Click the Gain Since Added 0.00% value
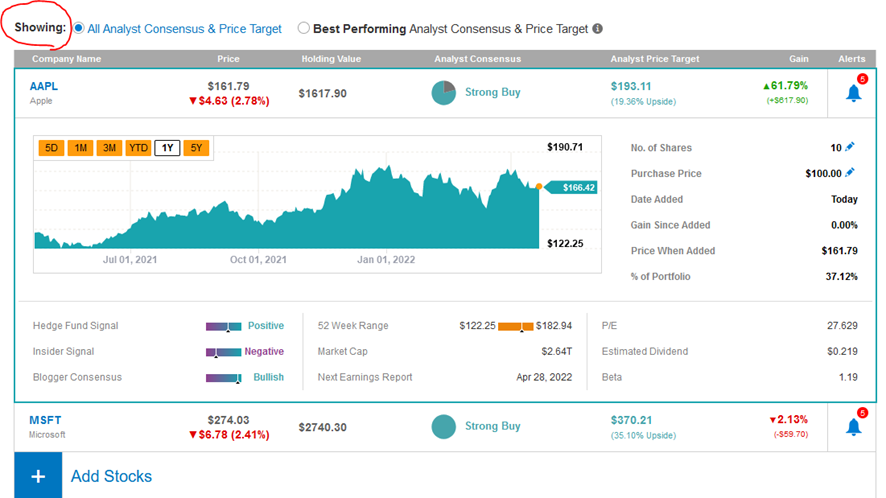Viewport: 886px width, 498px height. (x=844, y=225)
